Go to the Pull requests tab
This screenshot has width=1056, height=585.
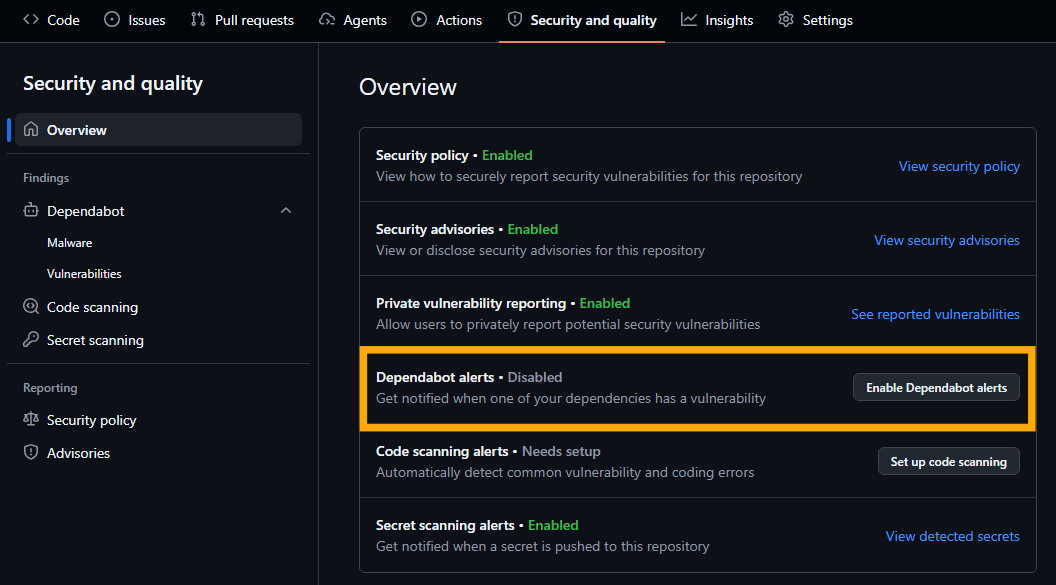click(x=242, y=20)
